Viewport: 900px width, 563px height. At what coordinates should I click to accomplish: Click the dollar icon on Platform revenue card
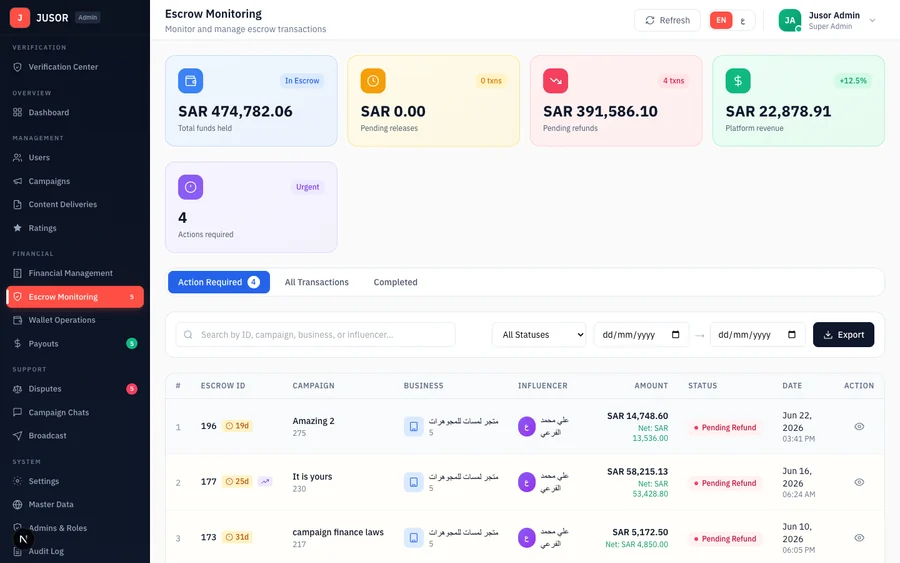[x=738, y=81]
